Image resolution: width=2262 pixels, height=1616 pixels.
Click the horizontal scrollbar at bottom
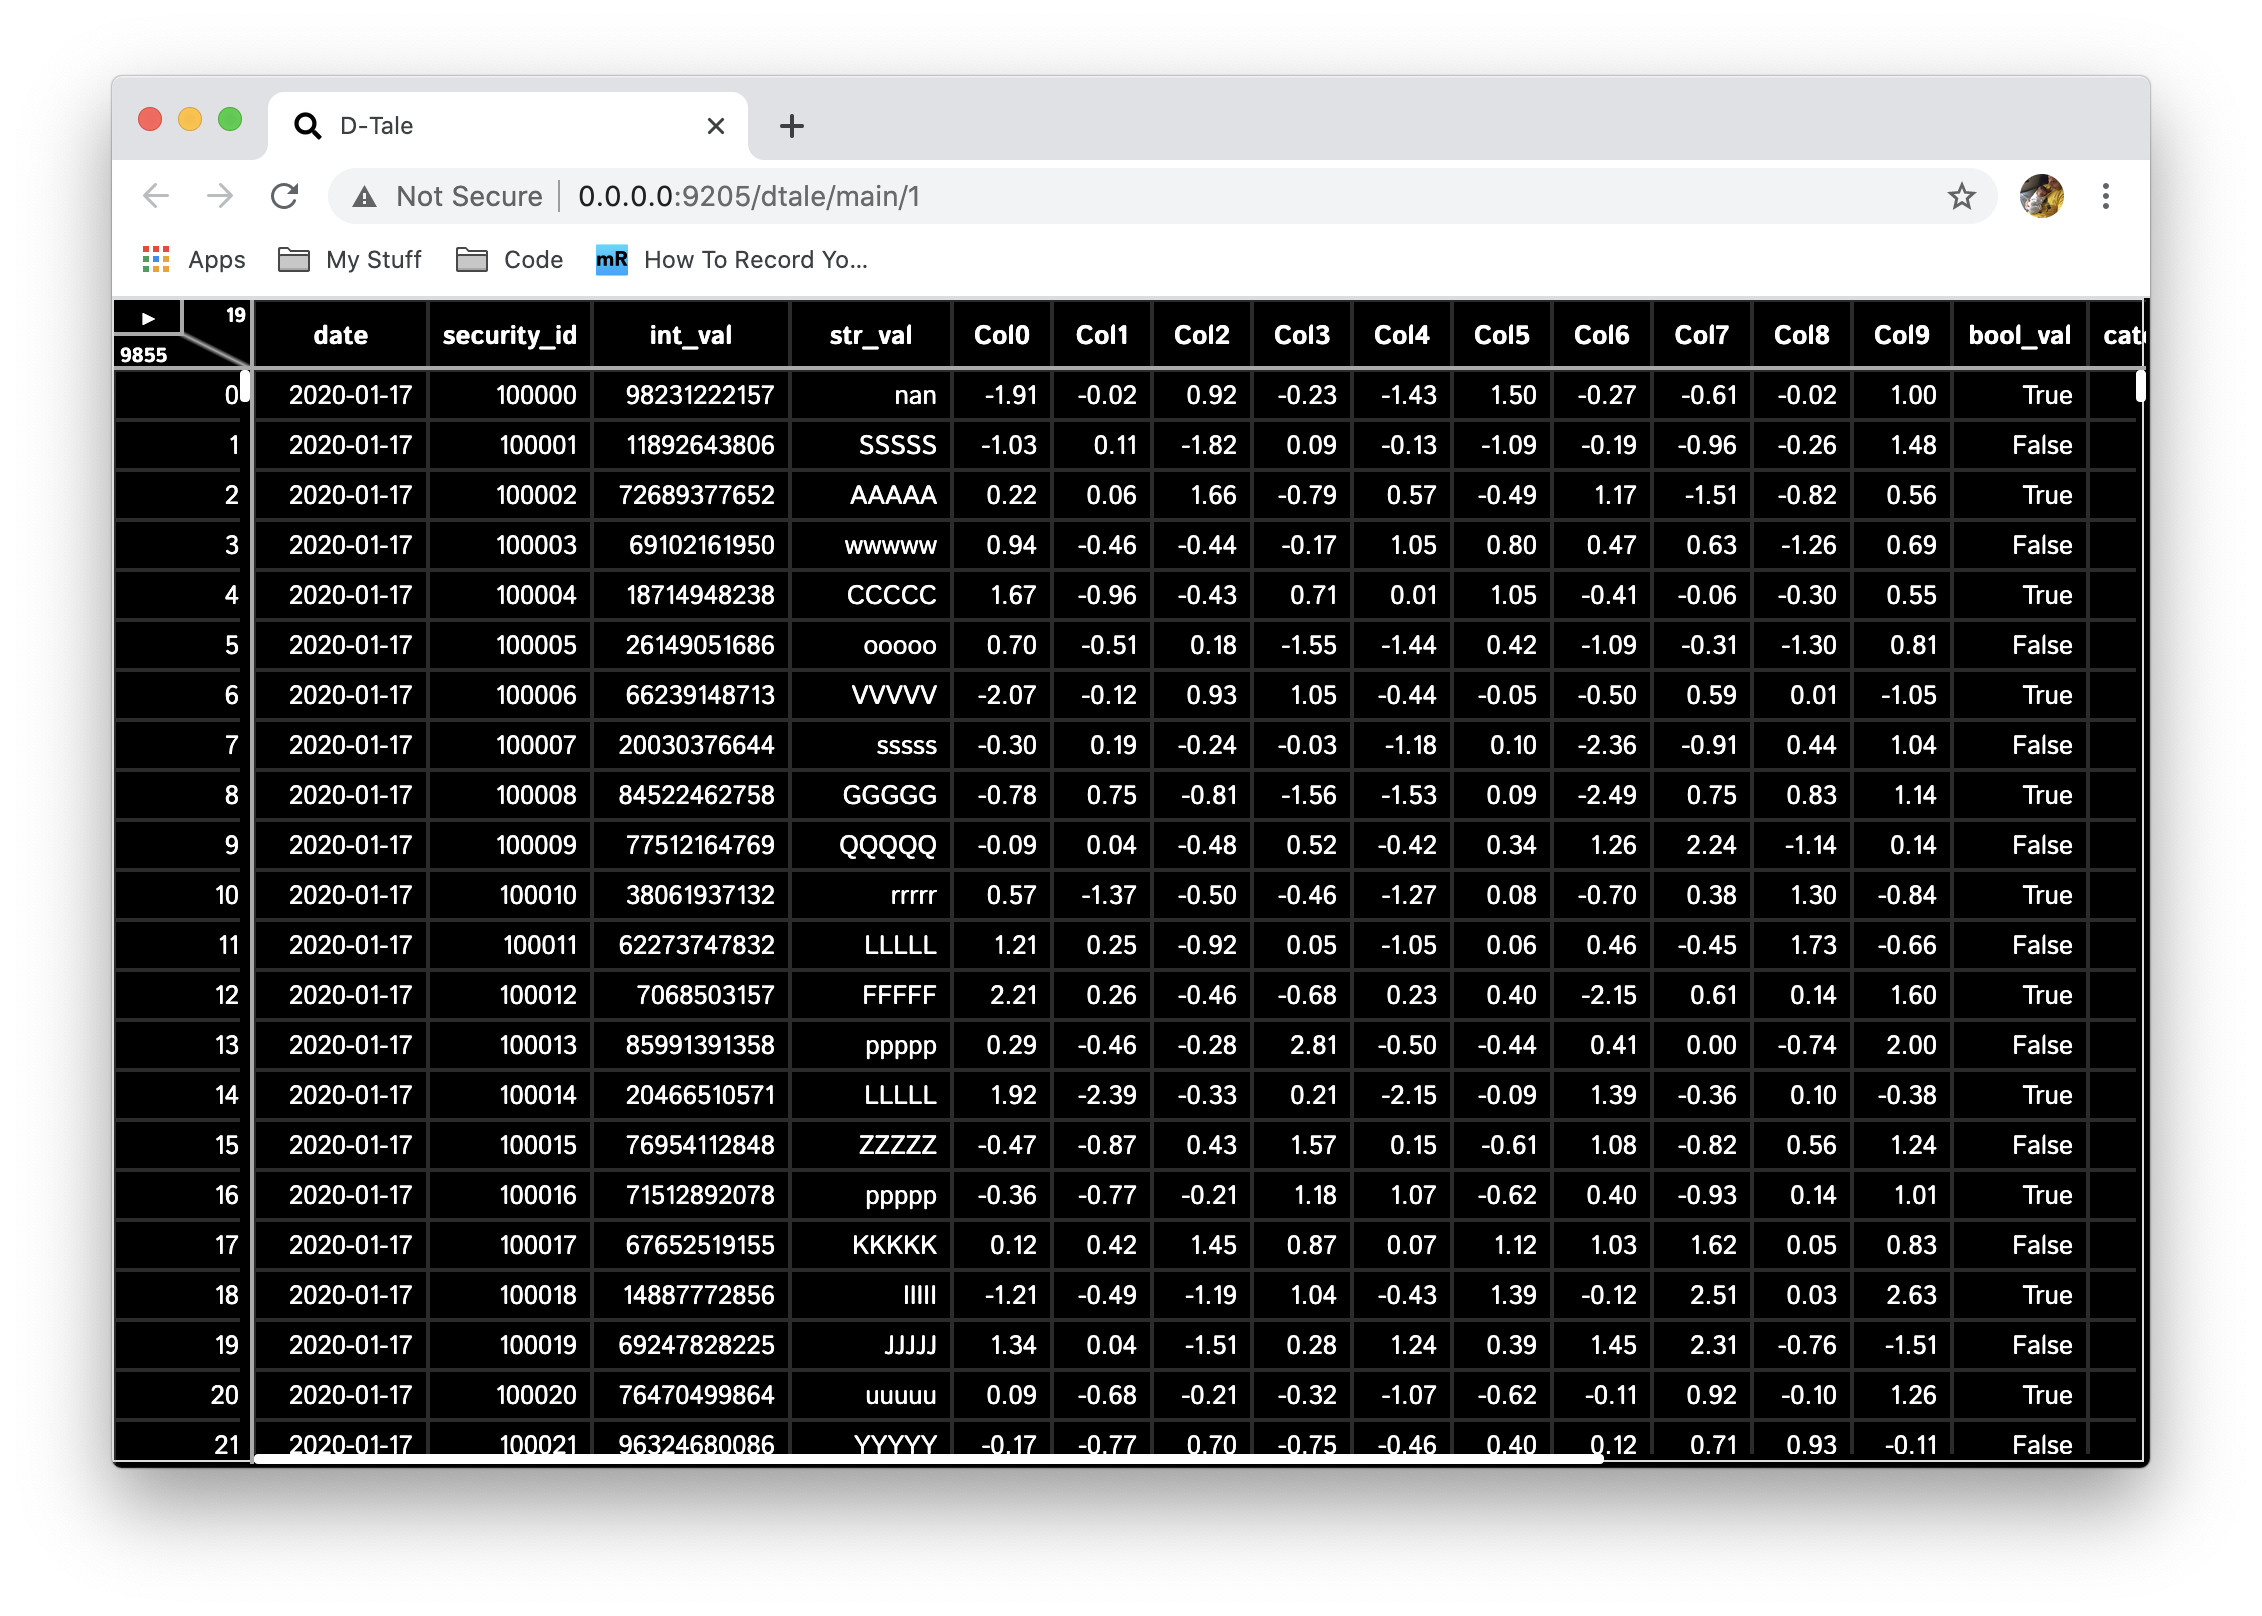point(928,1459)
